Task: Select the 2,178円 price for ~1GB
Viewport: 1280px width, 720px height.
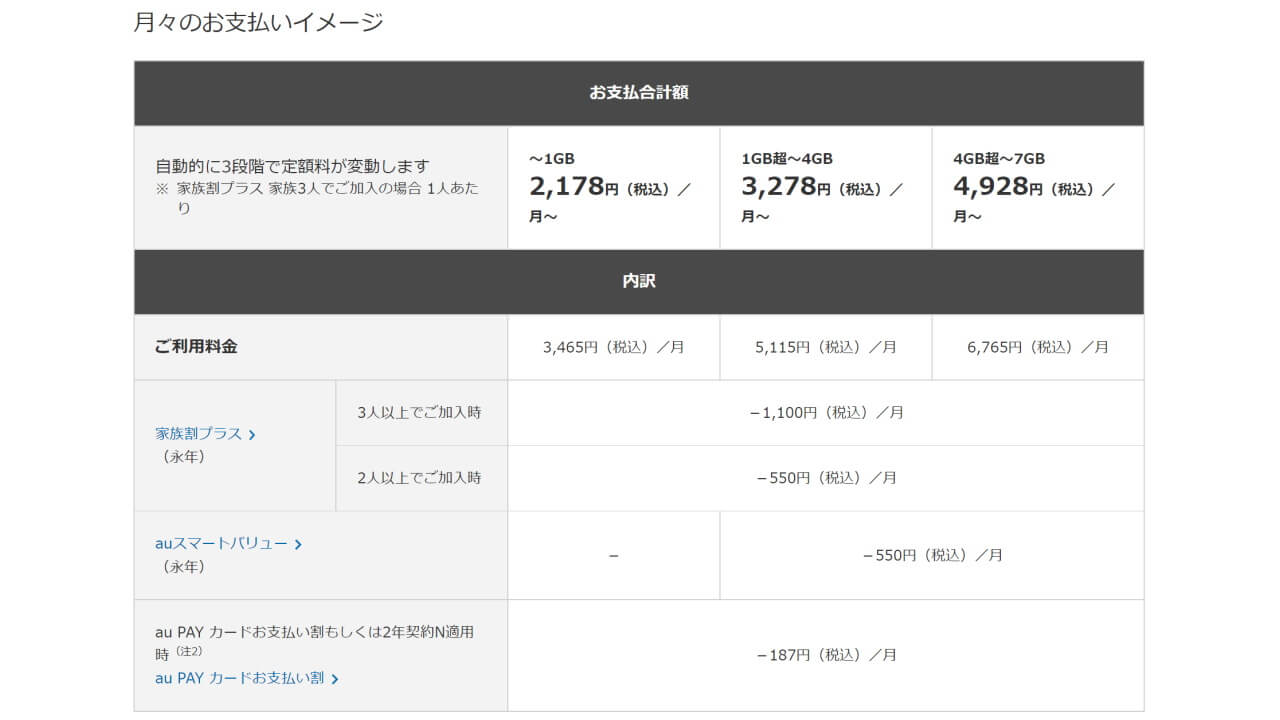Action: [x=568, y=187]
